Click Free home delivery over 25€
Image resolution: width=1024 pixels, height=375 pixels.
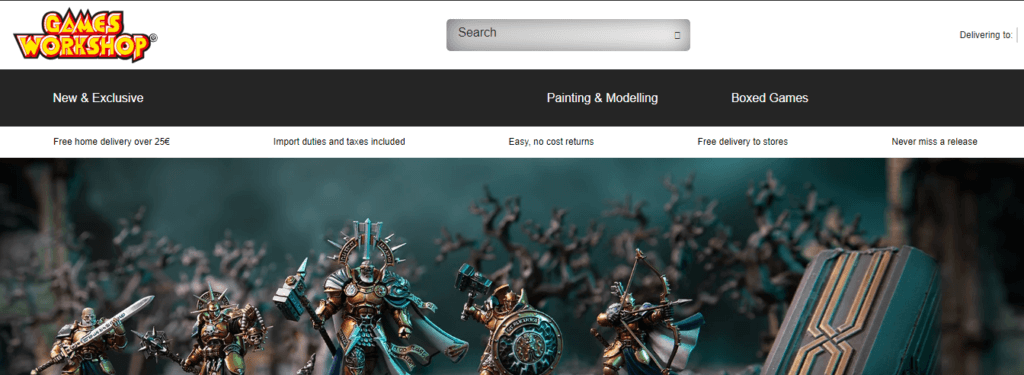point(112,142)
